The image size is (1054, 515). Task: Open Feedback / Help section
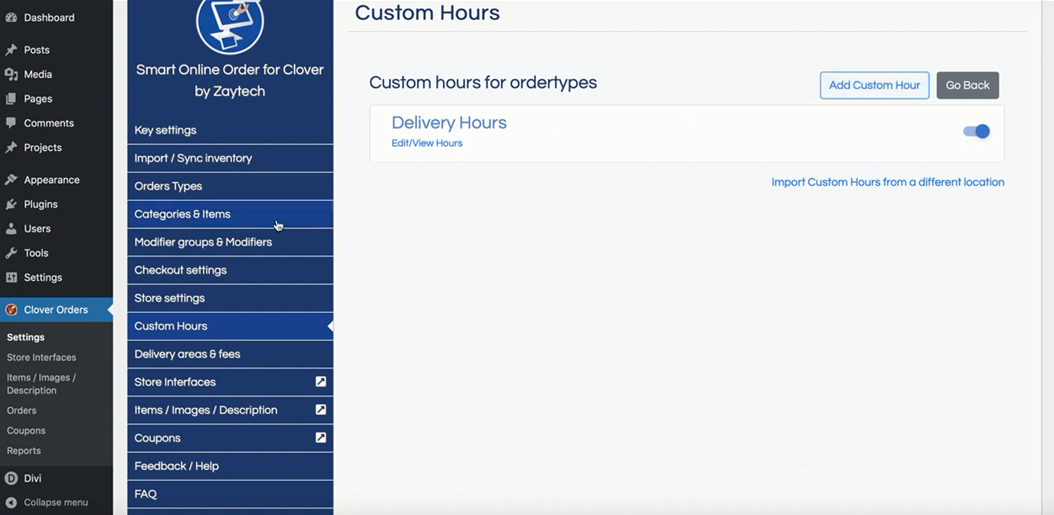(x=230, y=466)
